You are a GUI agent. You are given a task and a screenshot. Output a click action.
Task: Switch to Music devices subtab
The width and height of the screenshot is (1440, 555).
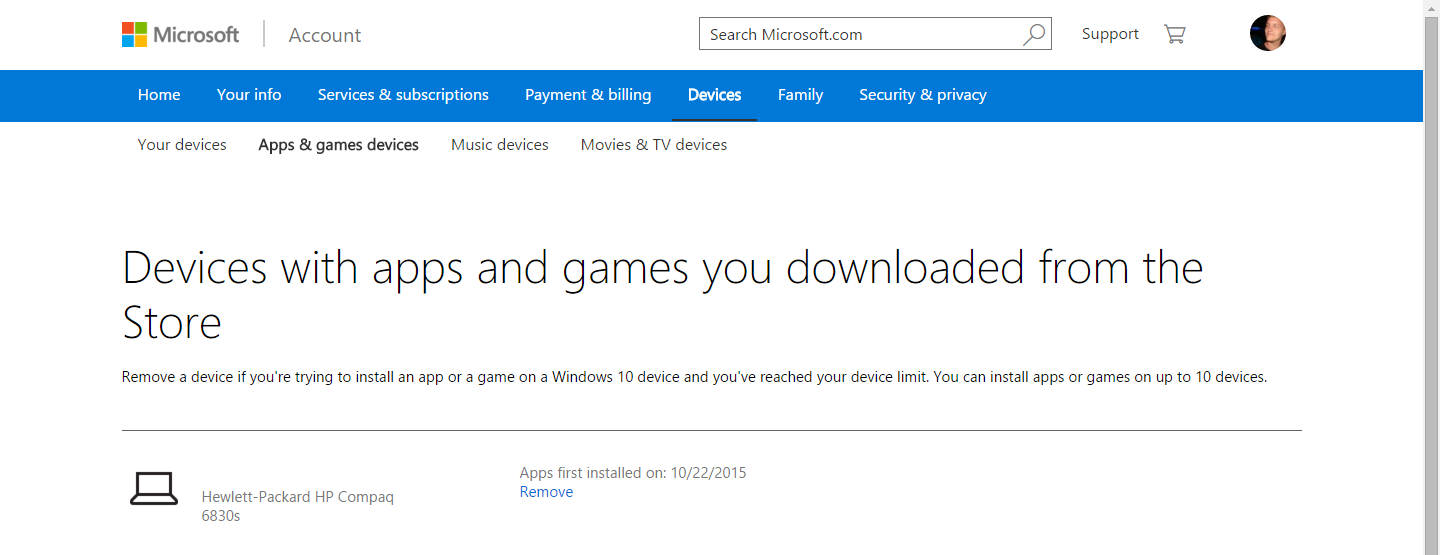click(500, 145)
